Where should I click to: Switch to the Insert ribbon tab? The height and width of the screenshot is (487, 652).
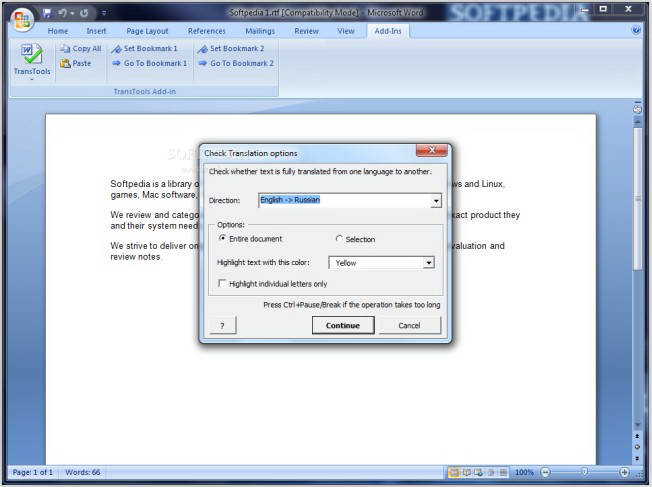96,31
